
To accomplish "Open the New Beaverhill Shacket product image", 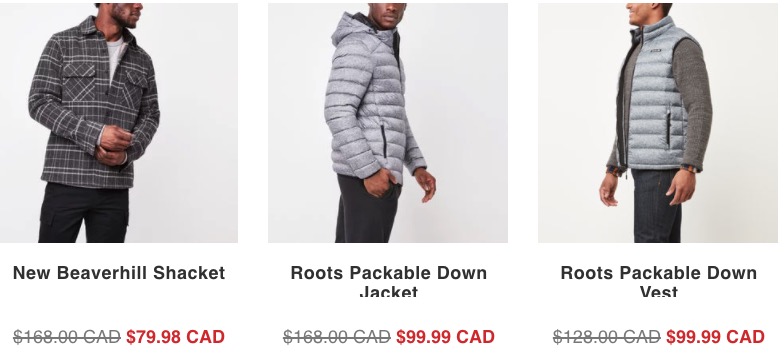I will pos(118,122).
